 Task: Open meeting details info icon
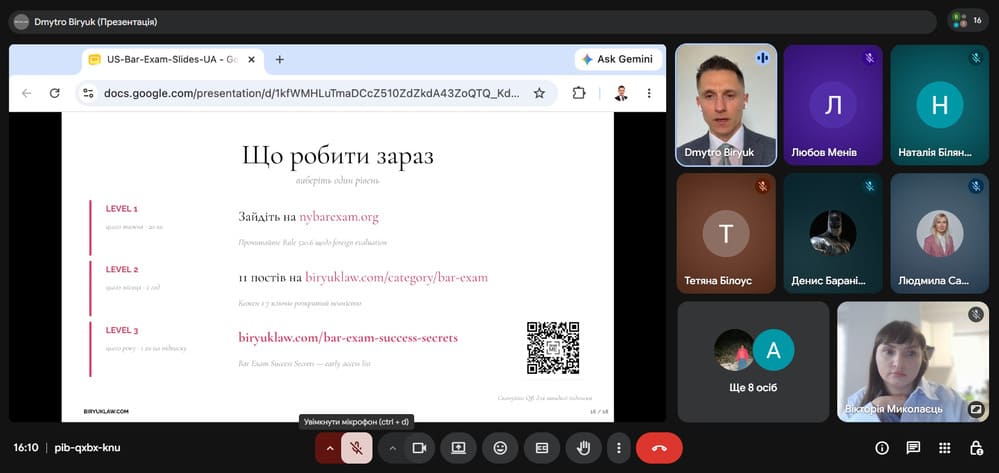coord(882,448)
